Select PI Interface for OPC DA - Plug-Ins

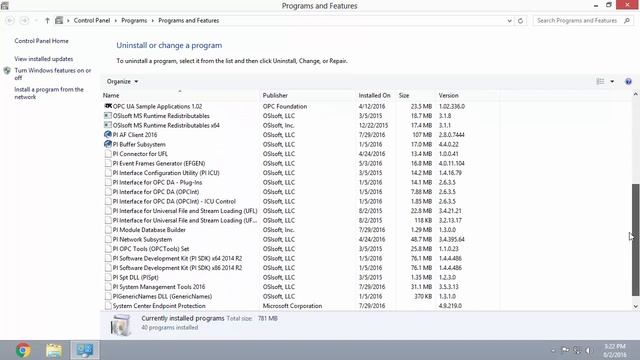coord(300,182)
